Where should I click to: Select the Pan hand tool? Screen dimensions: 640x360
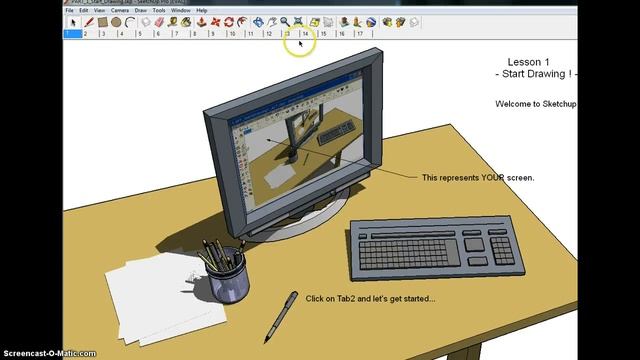point(271,22)
